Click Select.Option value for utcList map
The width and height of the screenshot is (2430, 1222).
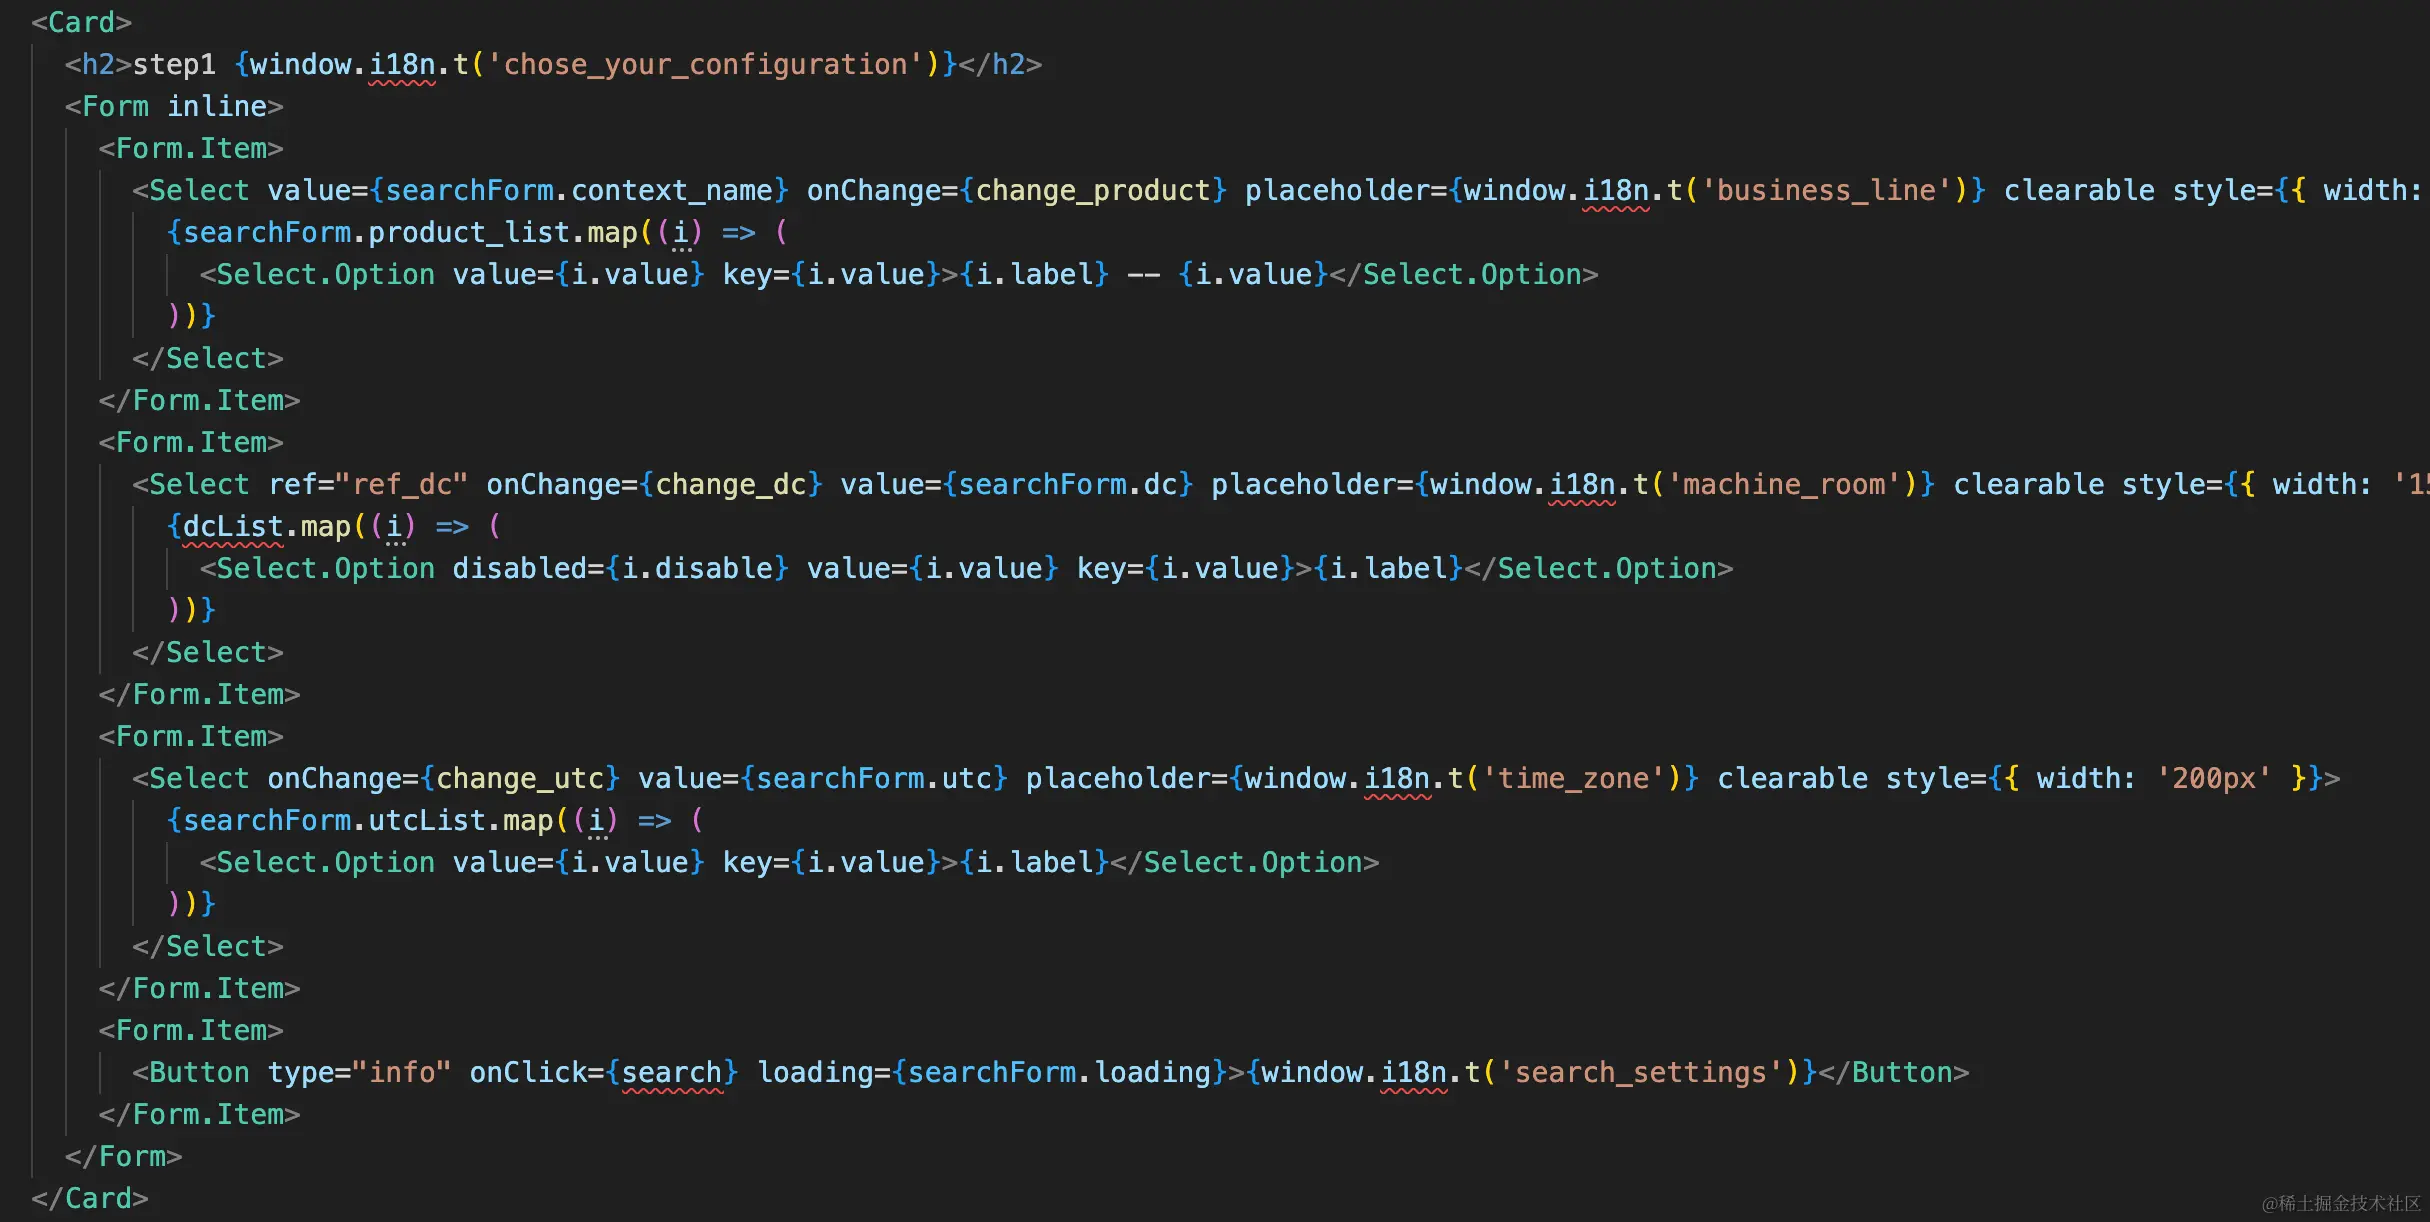pyautogui.click(x=489, y=860)
